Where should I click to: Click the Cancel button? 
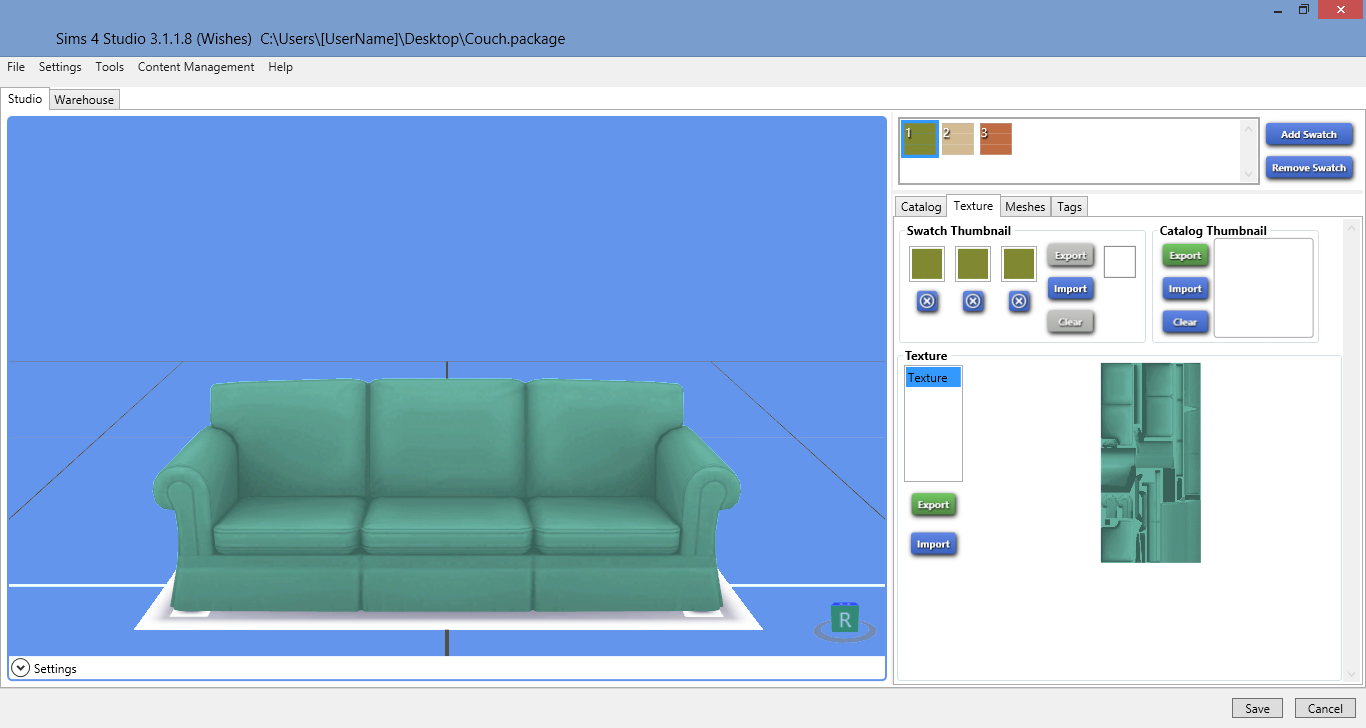[1325, 708]
